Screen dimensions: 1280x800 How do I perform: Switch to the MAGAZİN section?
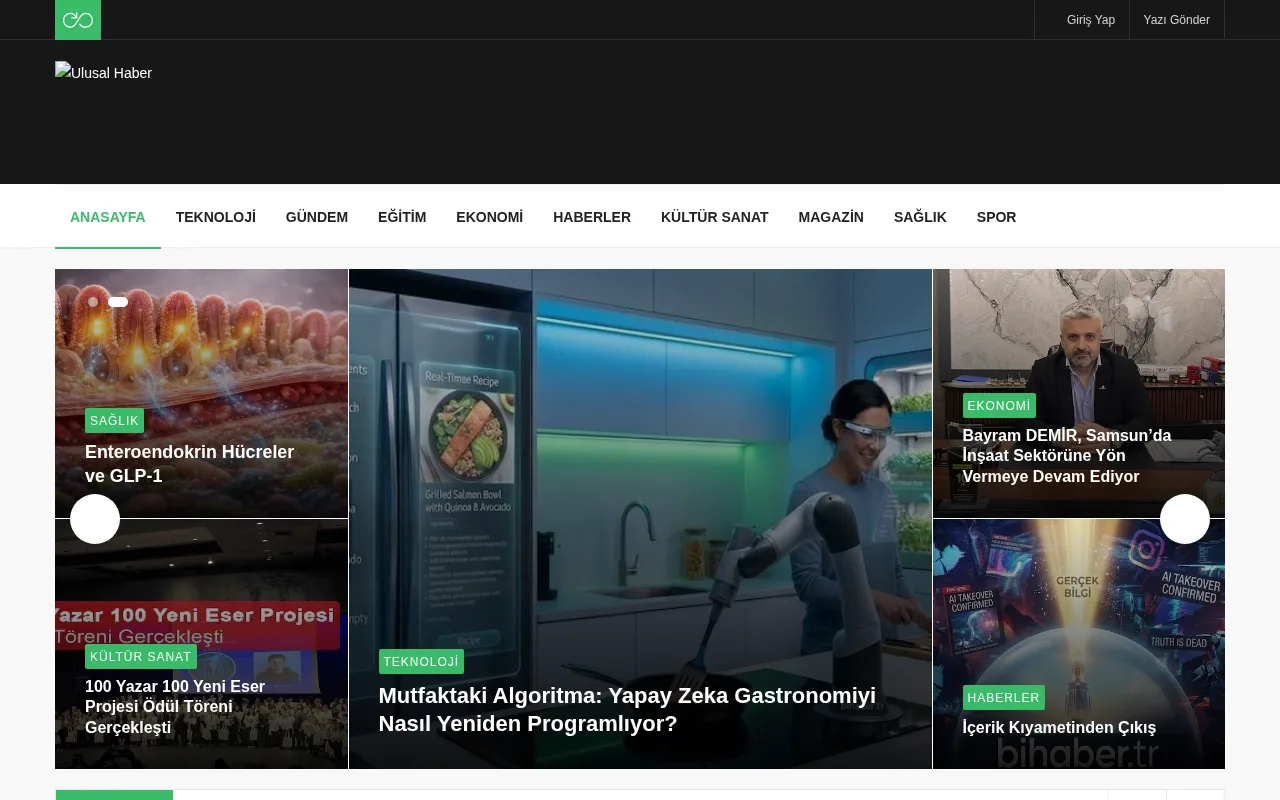pyautogui.click(x=831, y=217)
